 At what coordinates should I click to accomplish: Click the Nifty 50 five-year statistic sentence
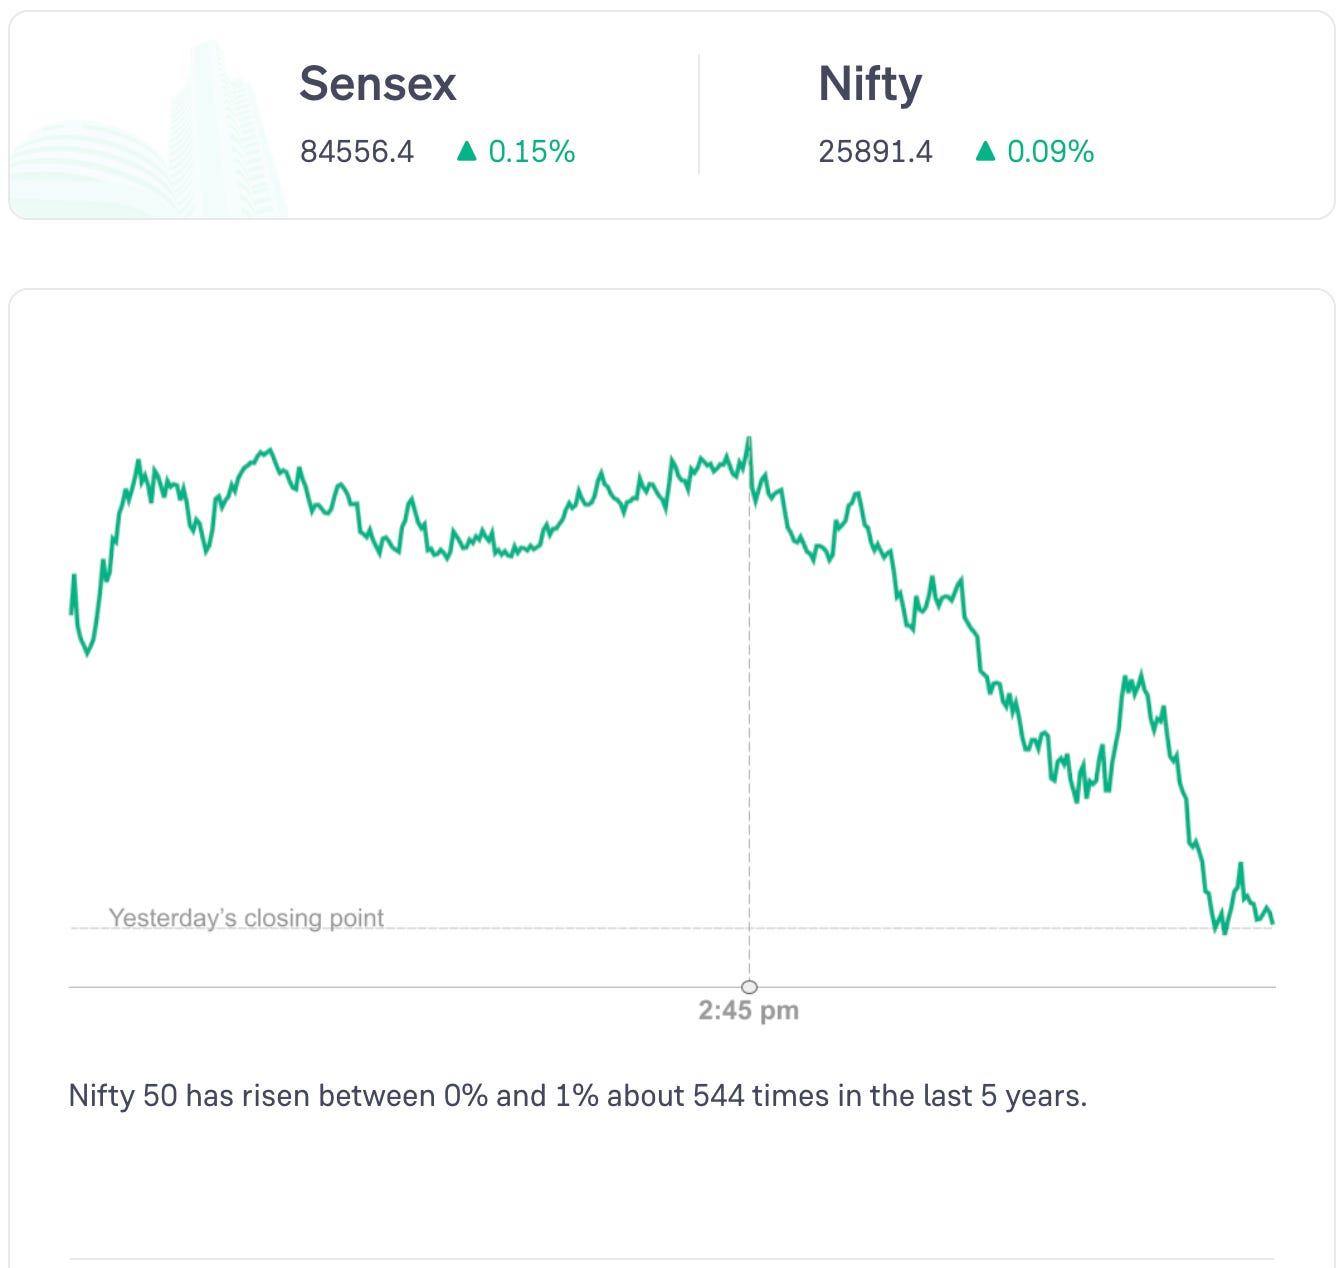577,1096
